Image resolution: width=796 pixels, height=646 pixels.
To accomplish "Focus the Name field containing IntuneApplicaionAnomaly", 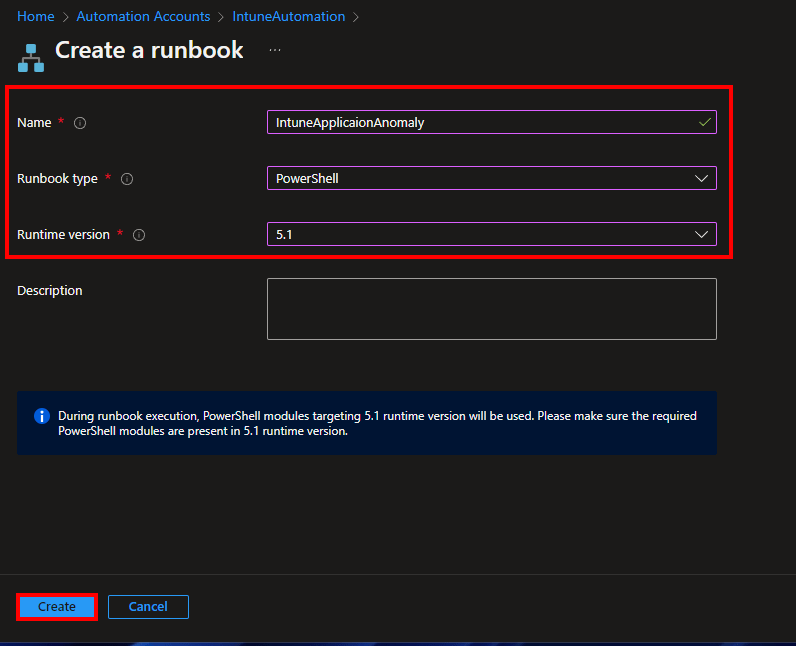I will [480, 122].
